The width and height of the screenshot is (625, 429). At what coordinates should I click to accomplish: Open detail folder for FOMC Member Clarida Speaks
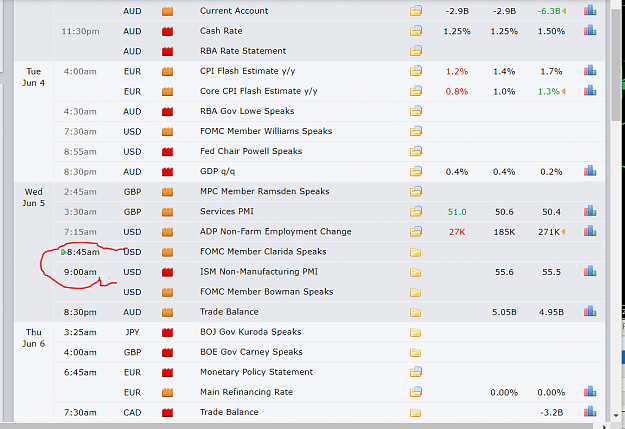tap(415, 252)
